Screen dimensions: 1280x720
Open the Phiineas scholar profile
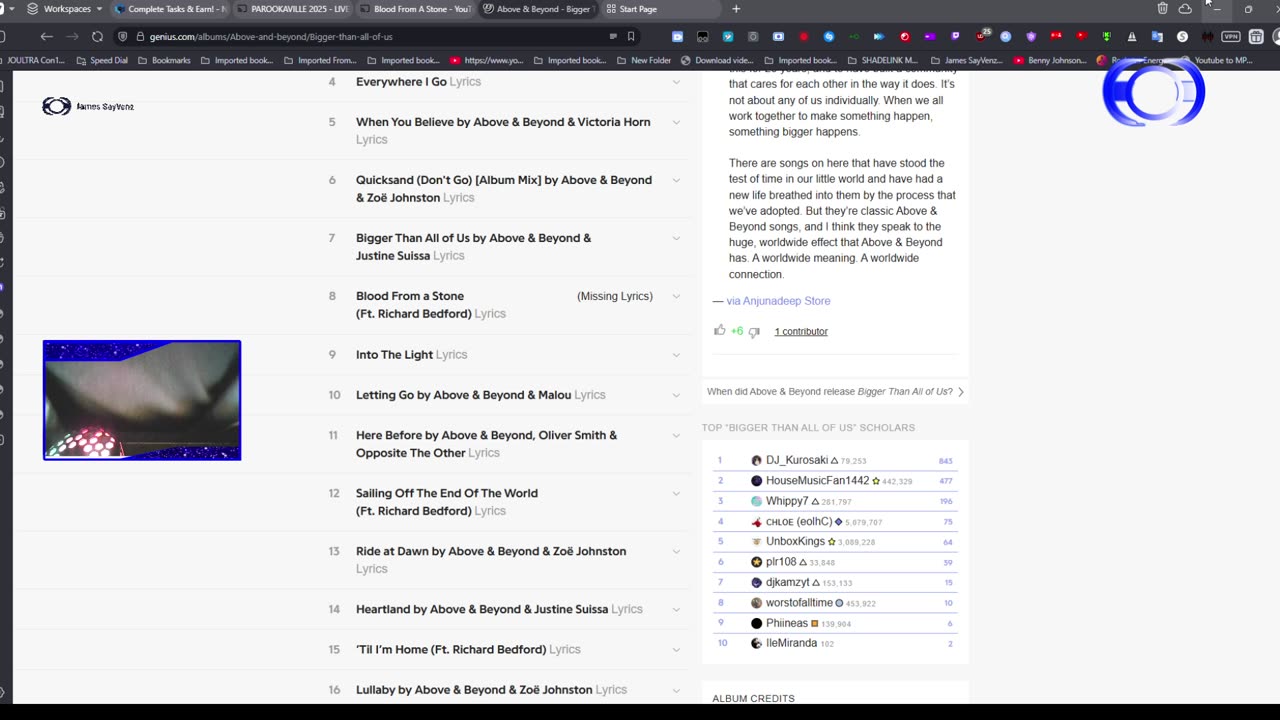pos(787,623)
